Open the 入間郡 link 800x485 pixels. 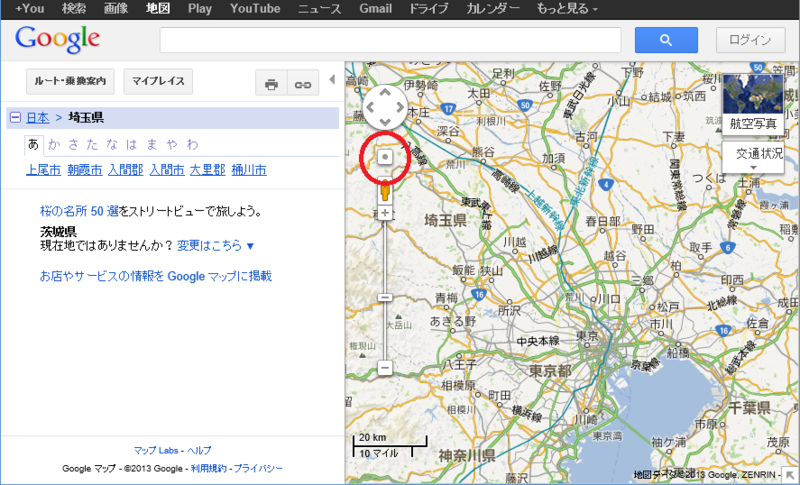click(126, 170)
